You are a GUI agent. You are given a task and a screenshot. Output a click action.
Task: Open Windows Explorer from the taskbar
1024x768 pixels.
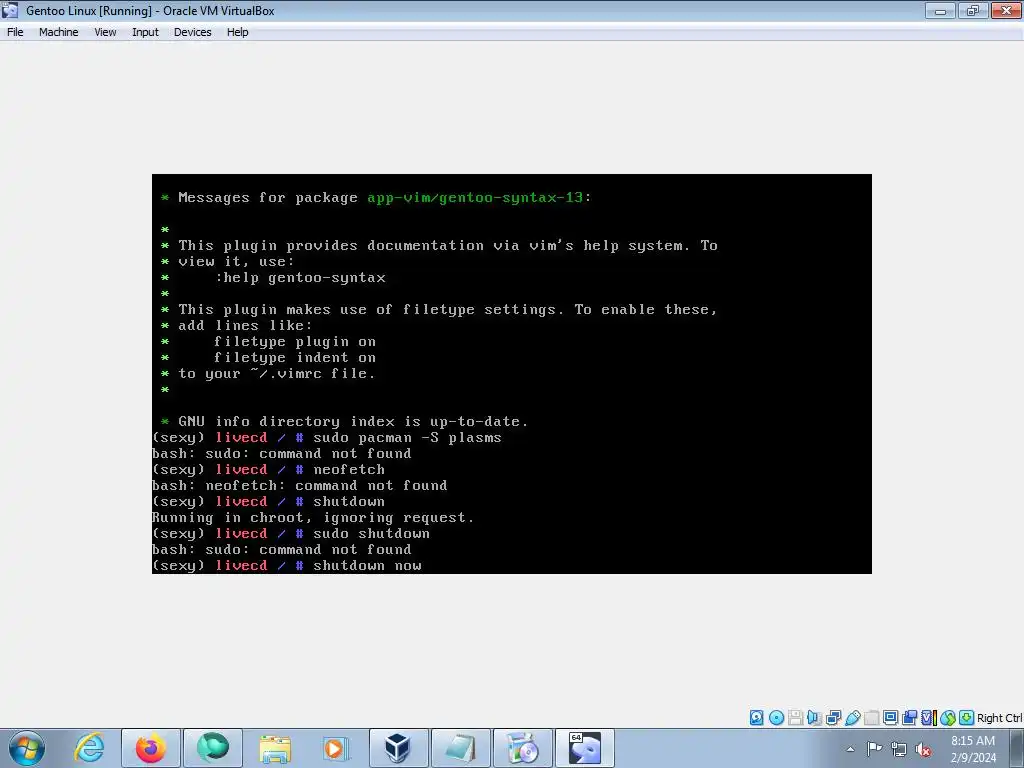coord(274,748)
